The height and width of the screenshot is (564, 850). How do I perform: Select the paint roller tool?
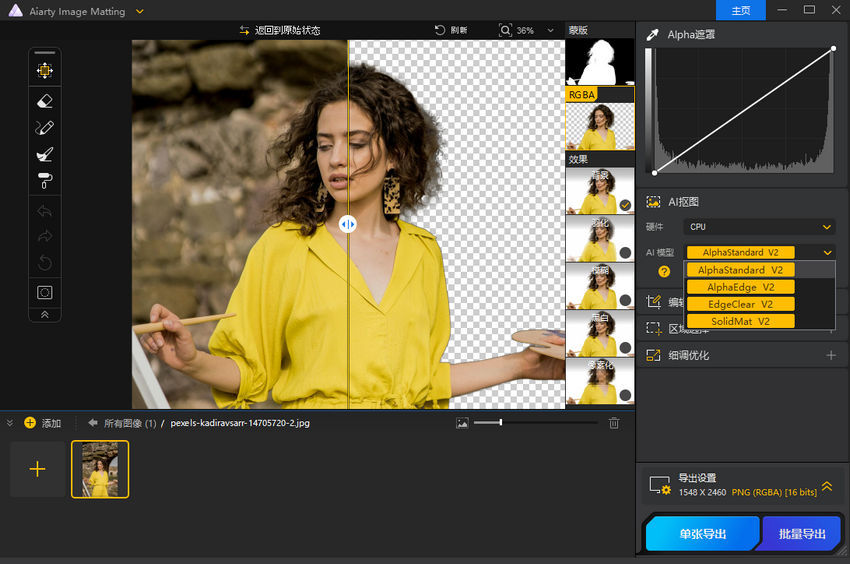click(44, 181)
